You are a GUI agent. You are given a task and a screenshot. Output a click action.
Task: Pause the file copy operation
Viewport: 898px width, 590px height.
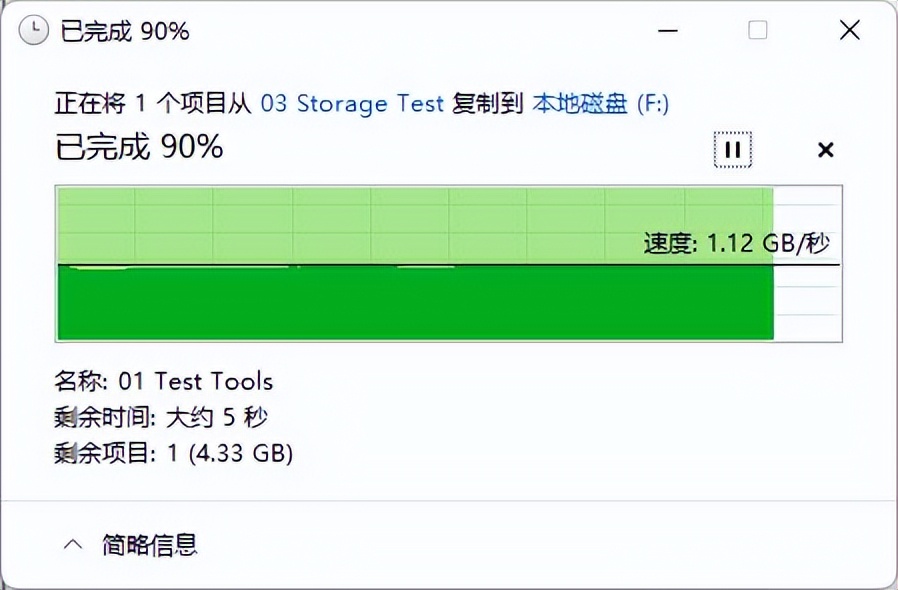pyautogui.click(x=732, y=150)
